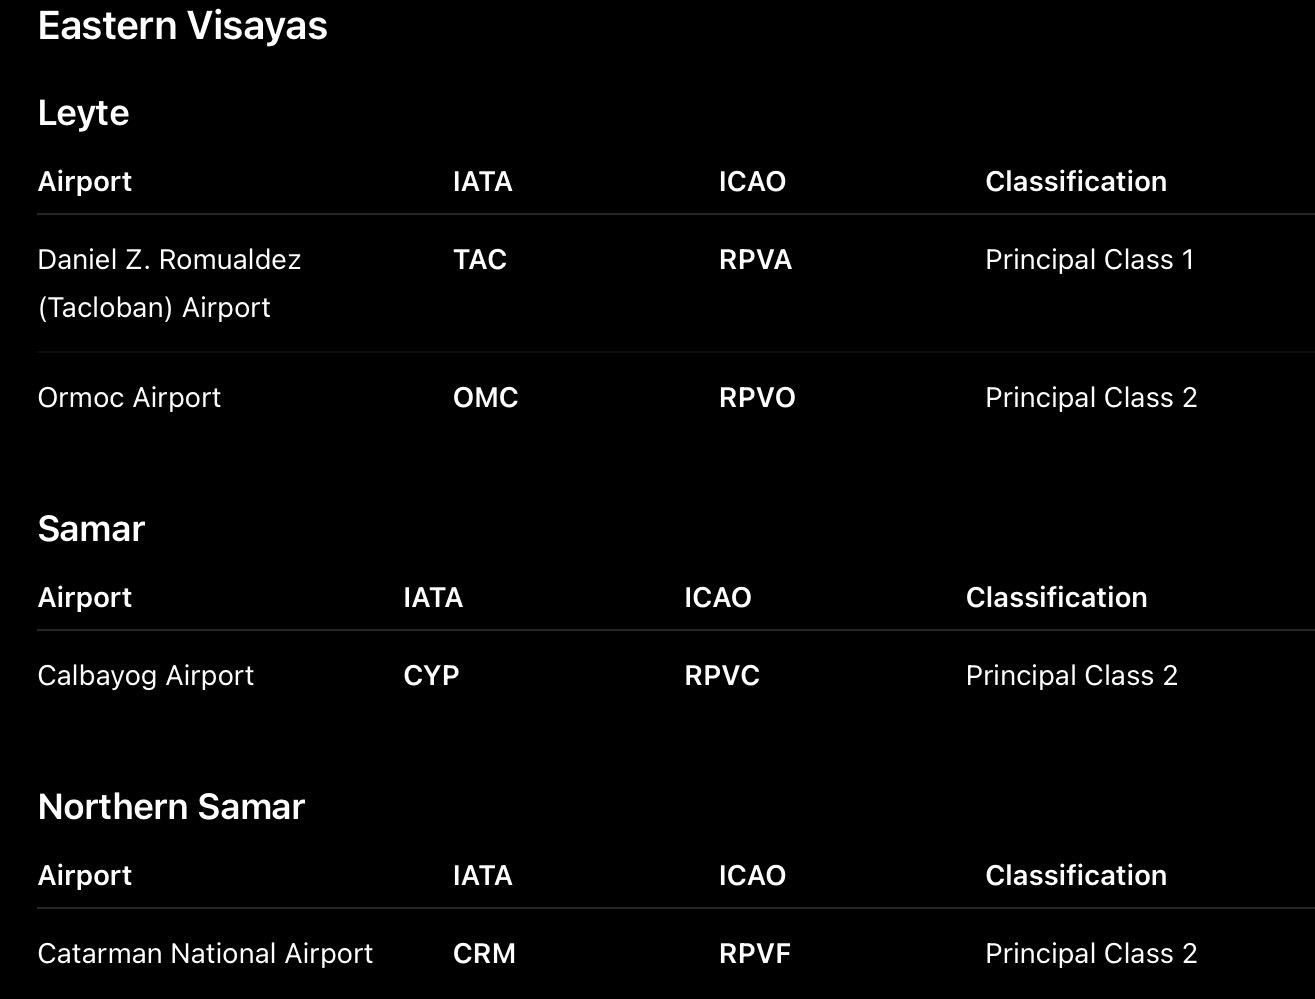Open the Ormoc Airport entry
This screenshot has height=999, width=1315.
click(x=129, y=398)
